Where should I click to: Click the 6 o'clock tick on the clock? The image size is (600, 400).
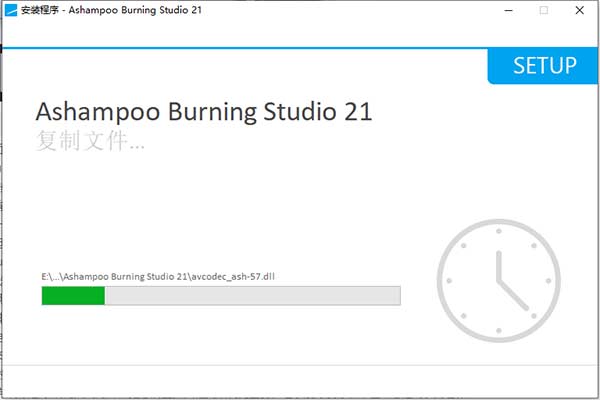click(x=499, y=333)
